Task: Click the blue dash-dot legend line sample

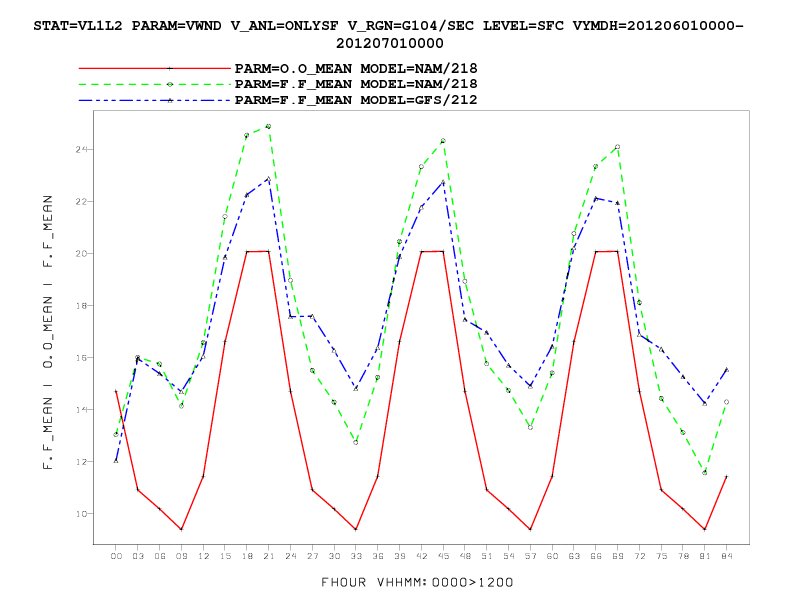Action: pos(155,100)
